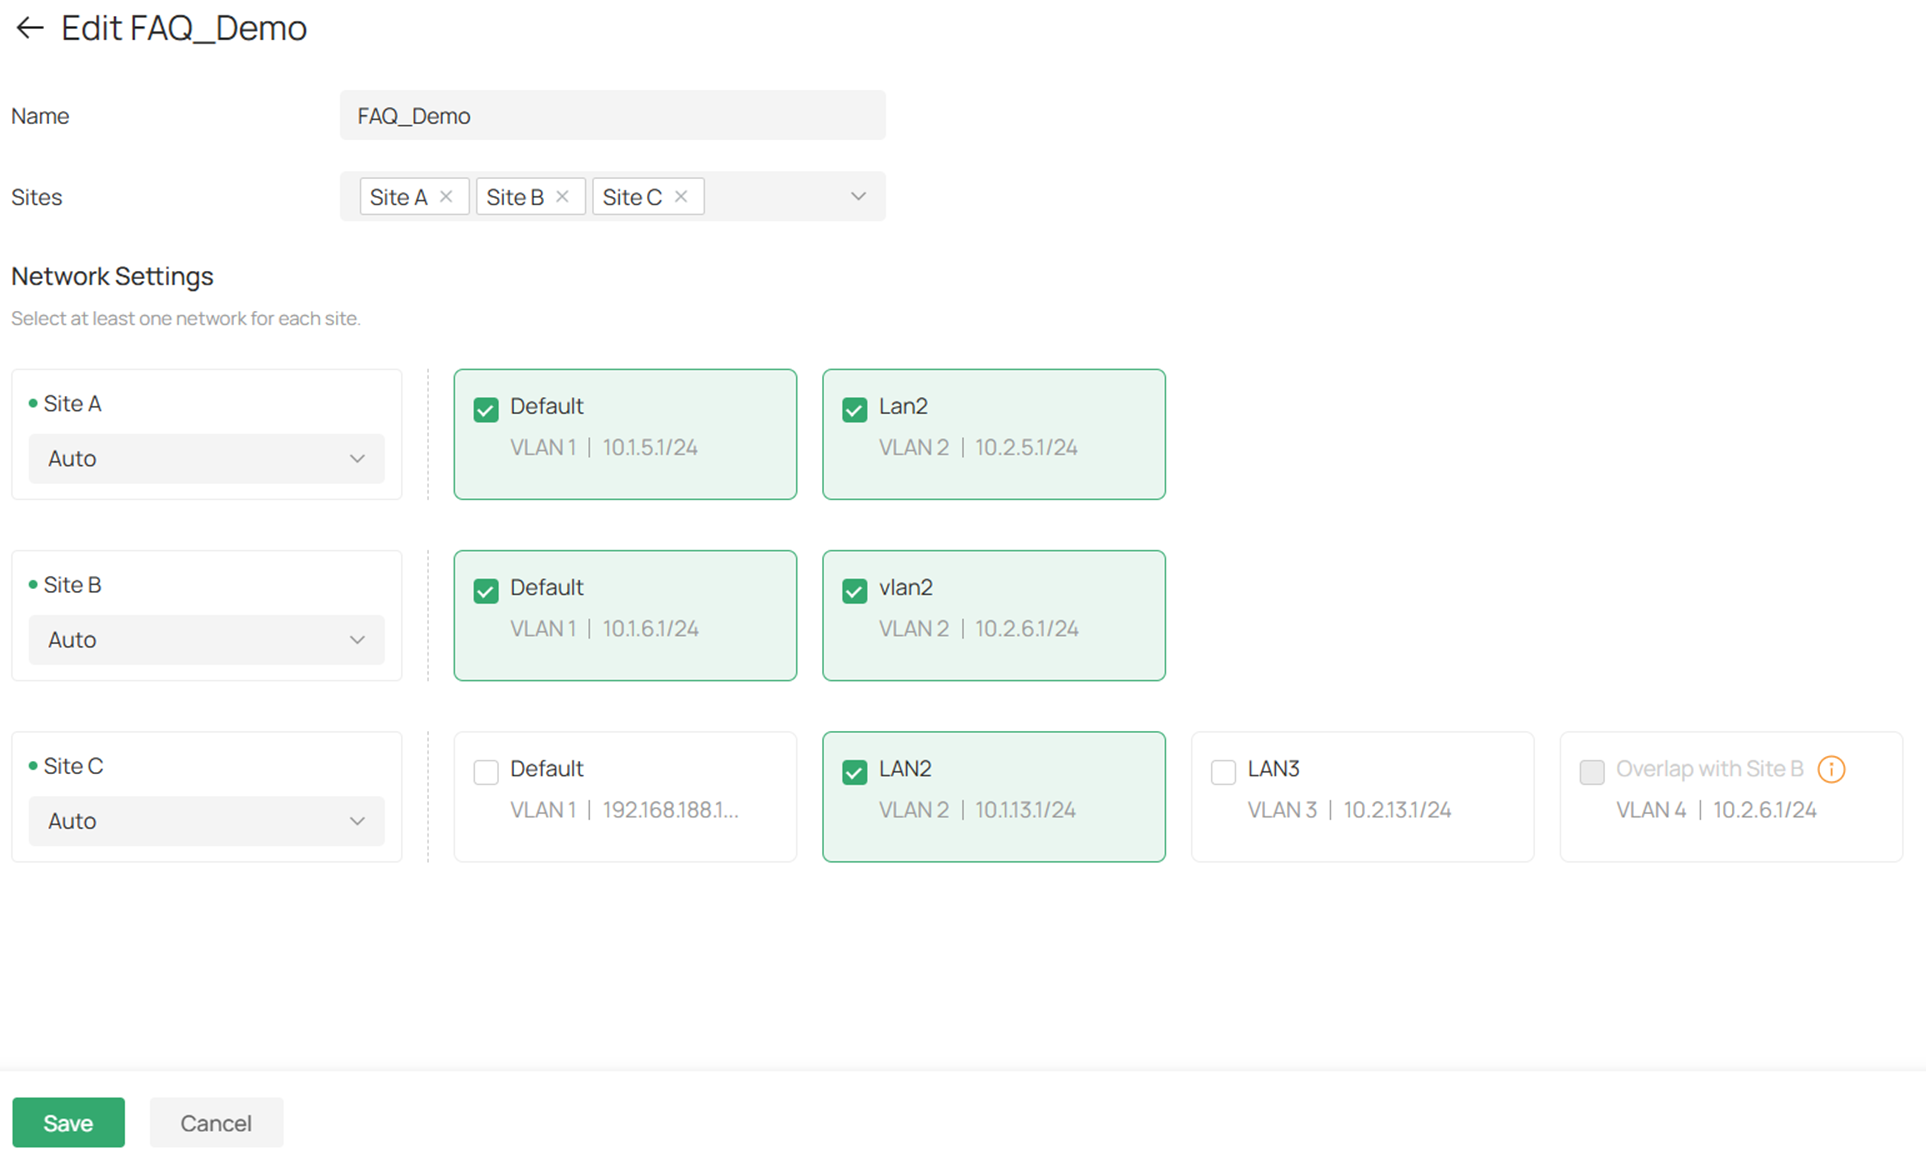The width and height of the screenshot is (1926, 1155).
Task: Open the Site B Auto dropdown
Action: pos(206,640)
